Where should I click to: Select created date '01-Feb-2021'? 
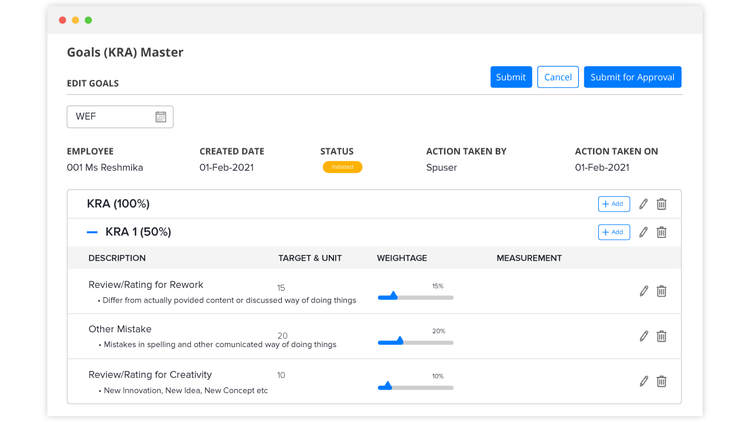pyautogui.click(x=227, y=167)
